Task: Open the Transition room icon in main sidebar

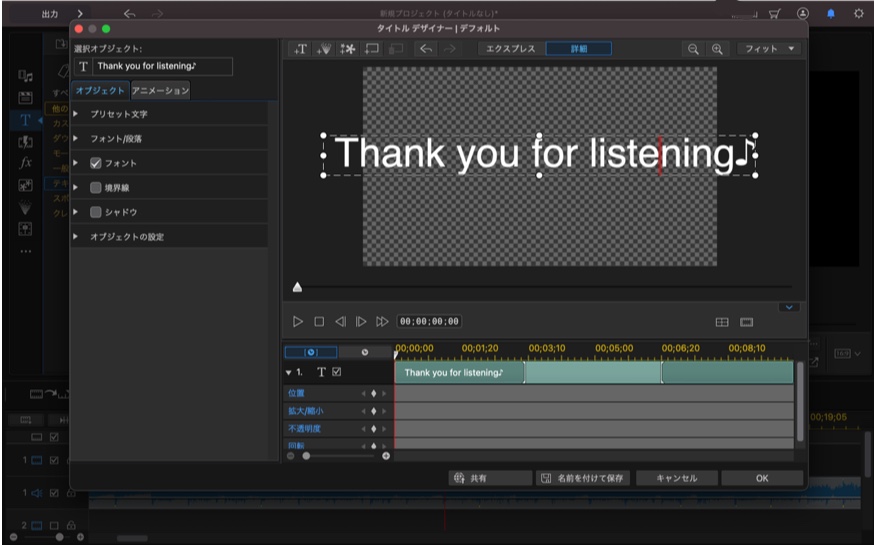Action: [x=25, y=142]
